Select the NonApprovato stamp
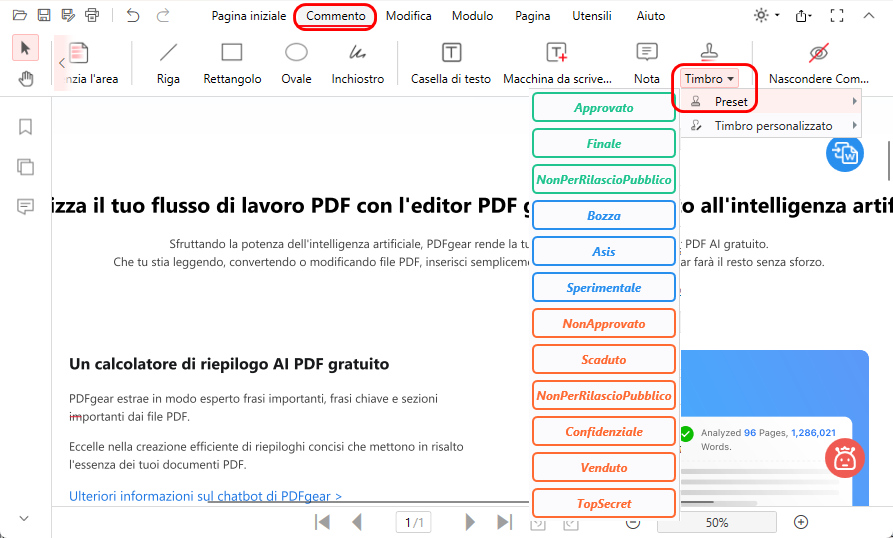Image resolution: width=893 pixels, height=538 pixels. click(x=604, y=323)
